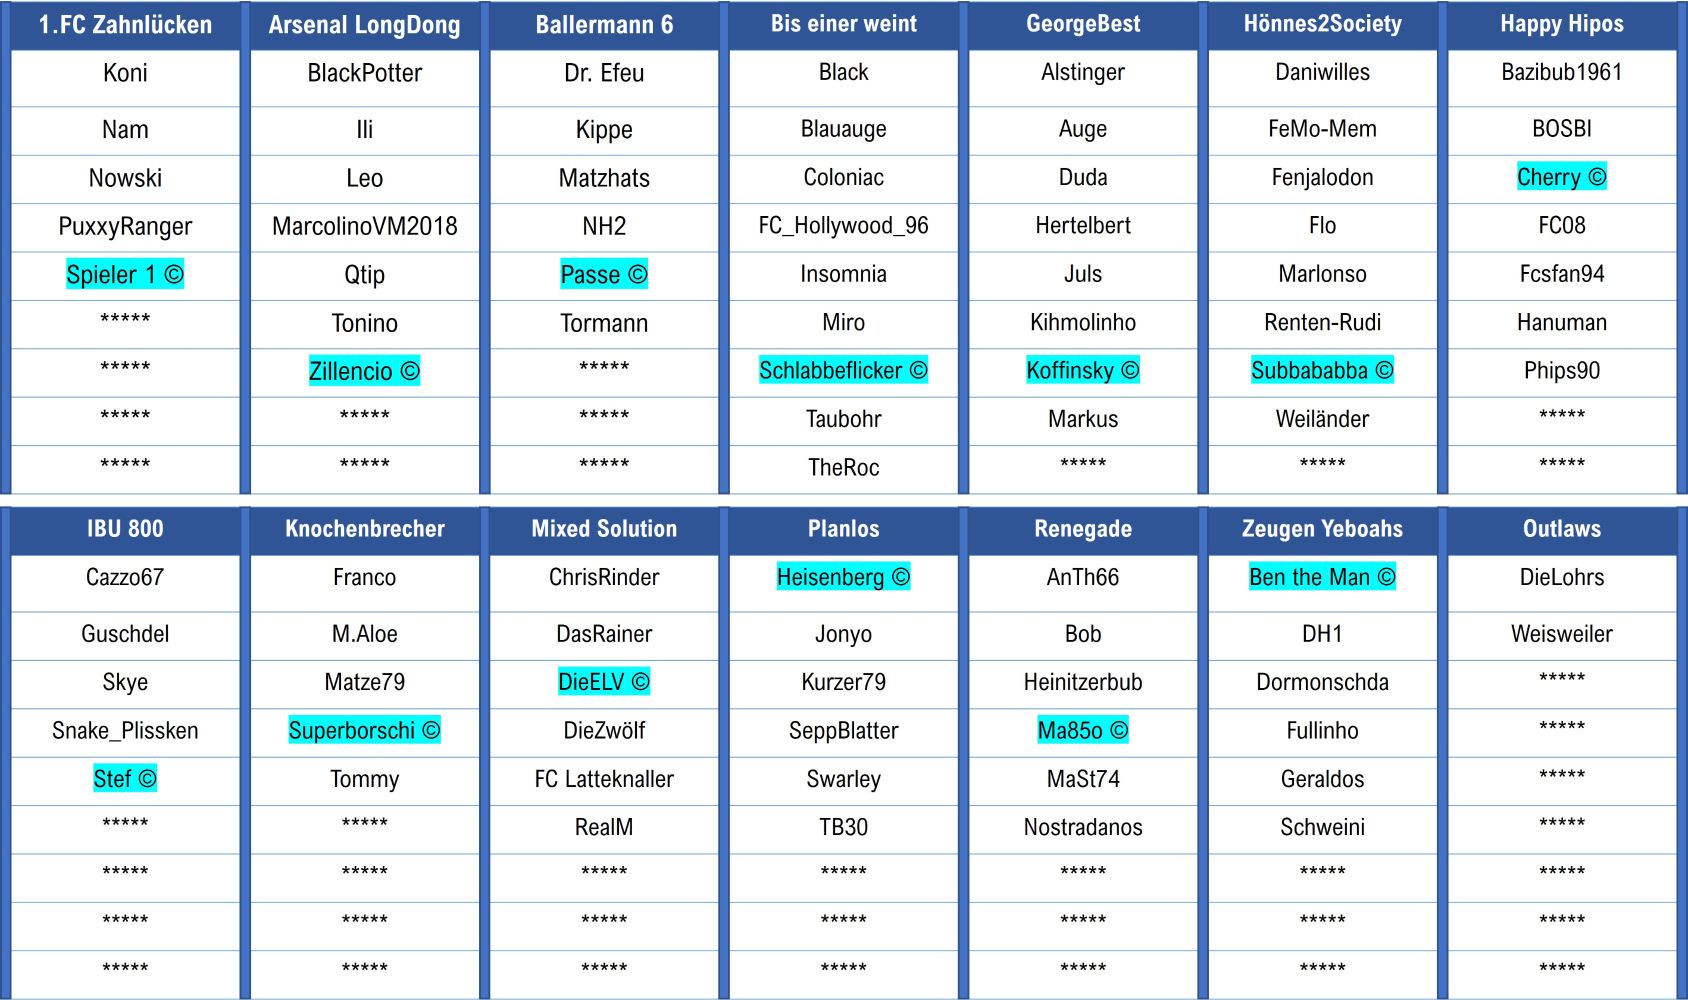Select Schlabbeflicker © in Bis einer weint
Viewport: 1688px width, 1000px height.
tap(843, 370)
